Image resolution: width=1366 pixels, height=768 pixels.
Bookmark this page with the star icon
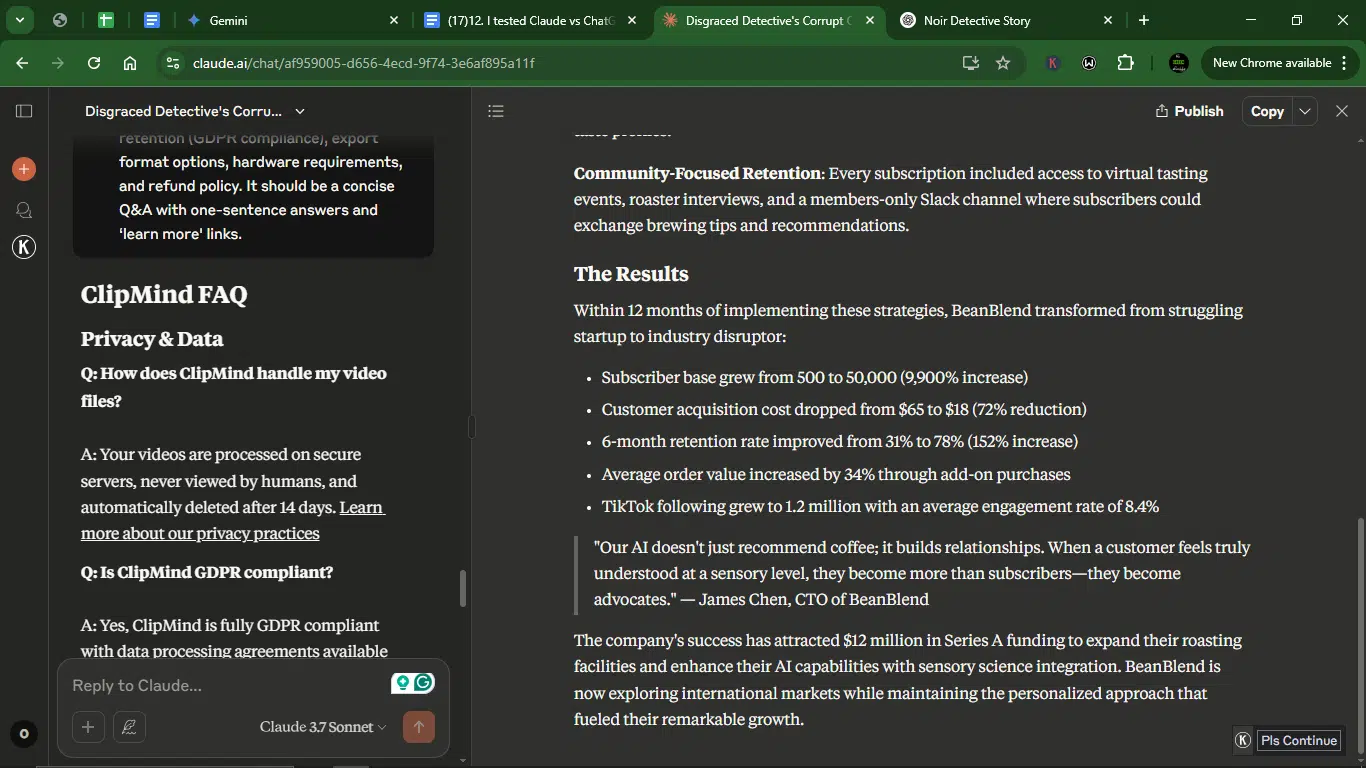pos(1003,63)
